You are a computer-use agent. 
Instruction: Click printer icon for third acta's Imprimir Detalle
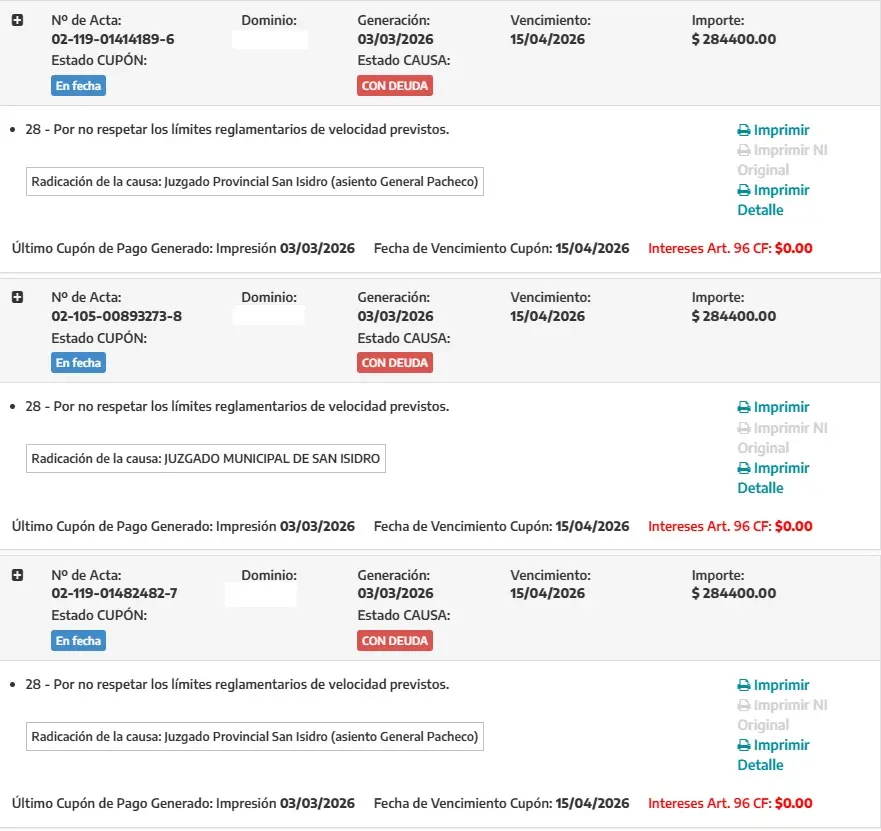point(743,745)
